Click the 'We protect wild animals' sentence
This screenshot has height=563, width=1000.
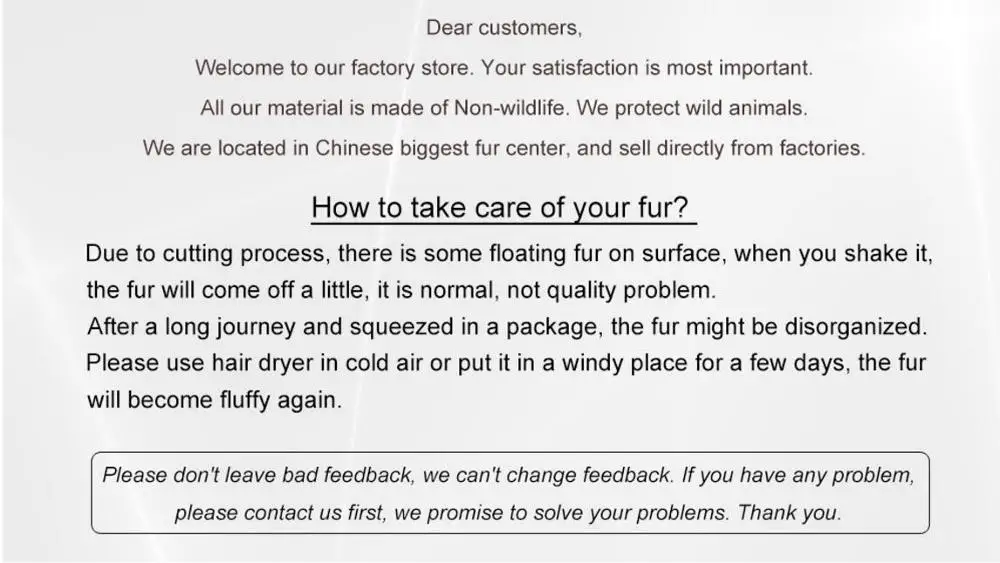point(692,108)
